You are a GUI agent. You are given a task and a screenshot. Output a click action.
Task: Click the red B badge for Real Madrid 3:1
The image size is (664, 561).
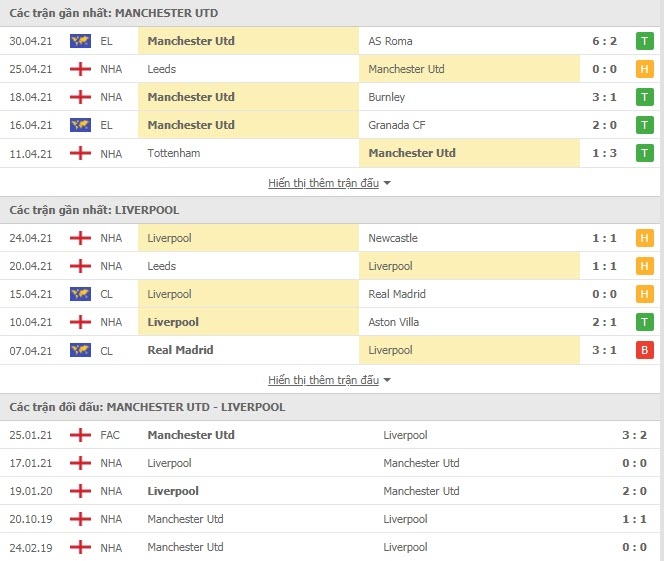pos(644,350)
